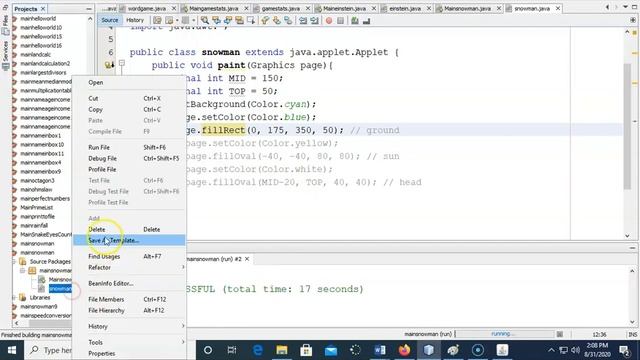Screen dimensions: 640x360
Task: Switch editor to History view
Action: coord(135,20)
